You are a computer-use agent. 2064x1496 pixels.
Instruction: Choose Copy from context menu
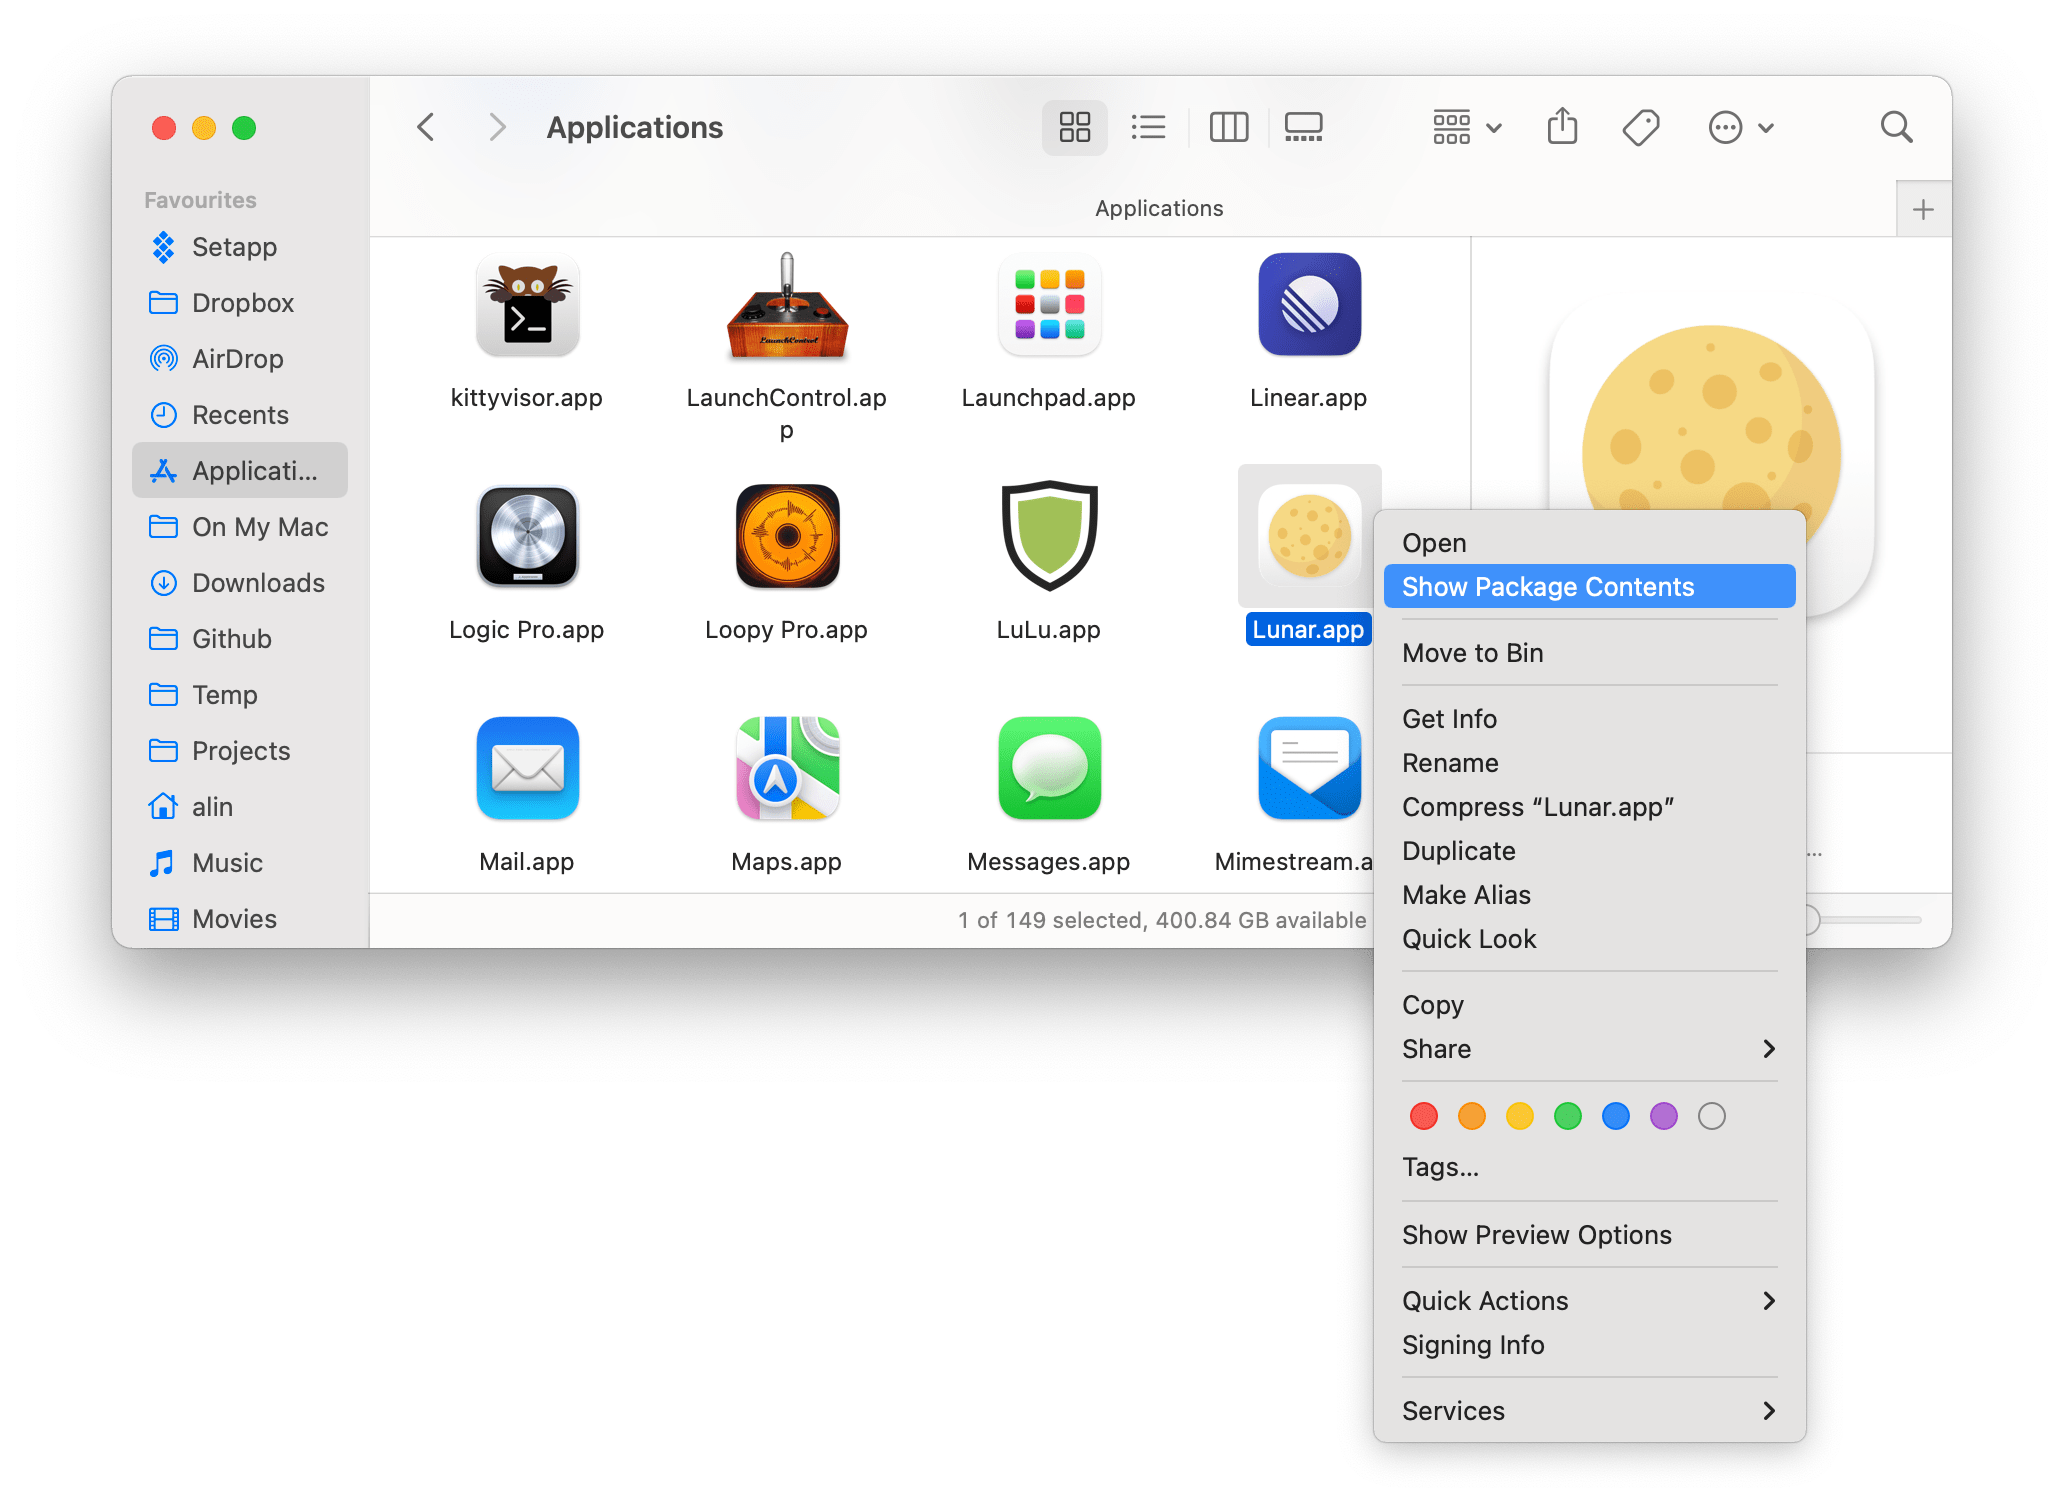[x=1590, y=1005]
